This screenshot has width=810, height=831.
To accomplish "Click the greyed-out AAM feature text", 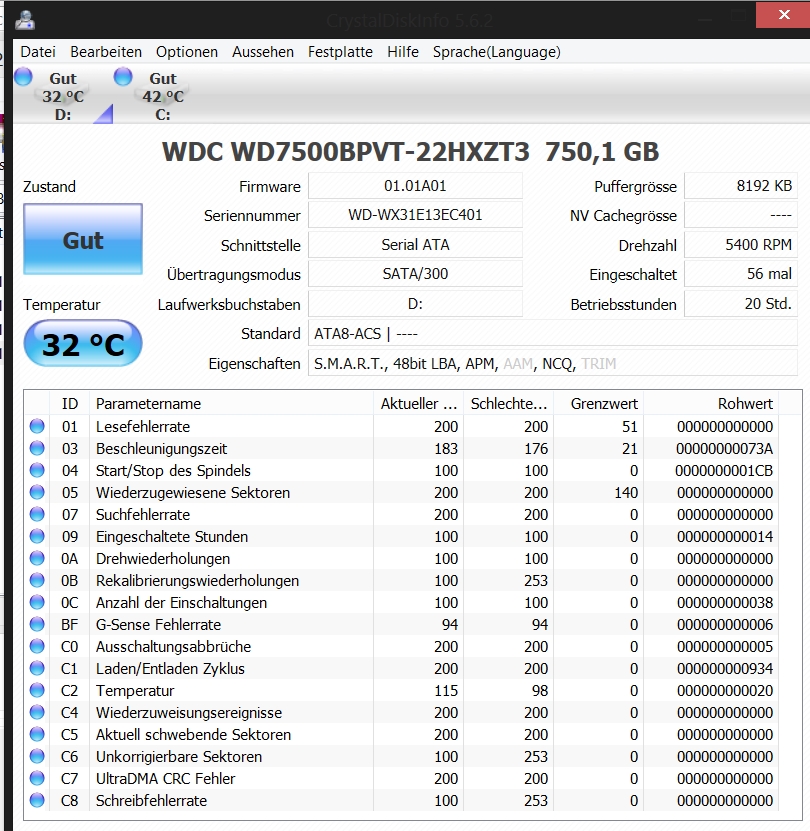I will 518,364.
